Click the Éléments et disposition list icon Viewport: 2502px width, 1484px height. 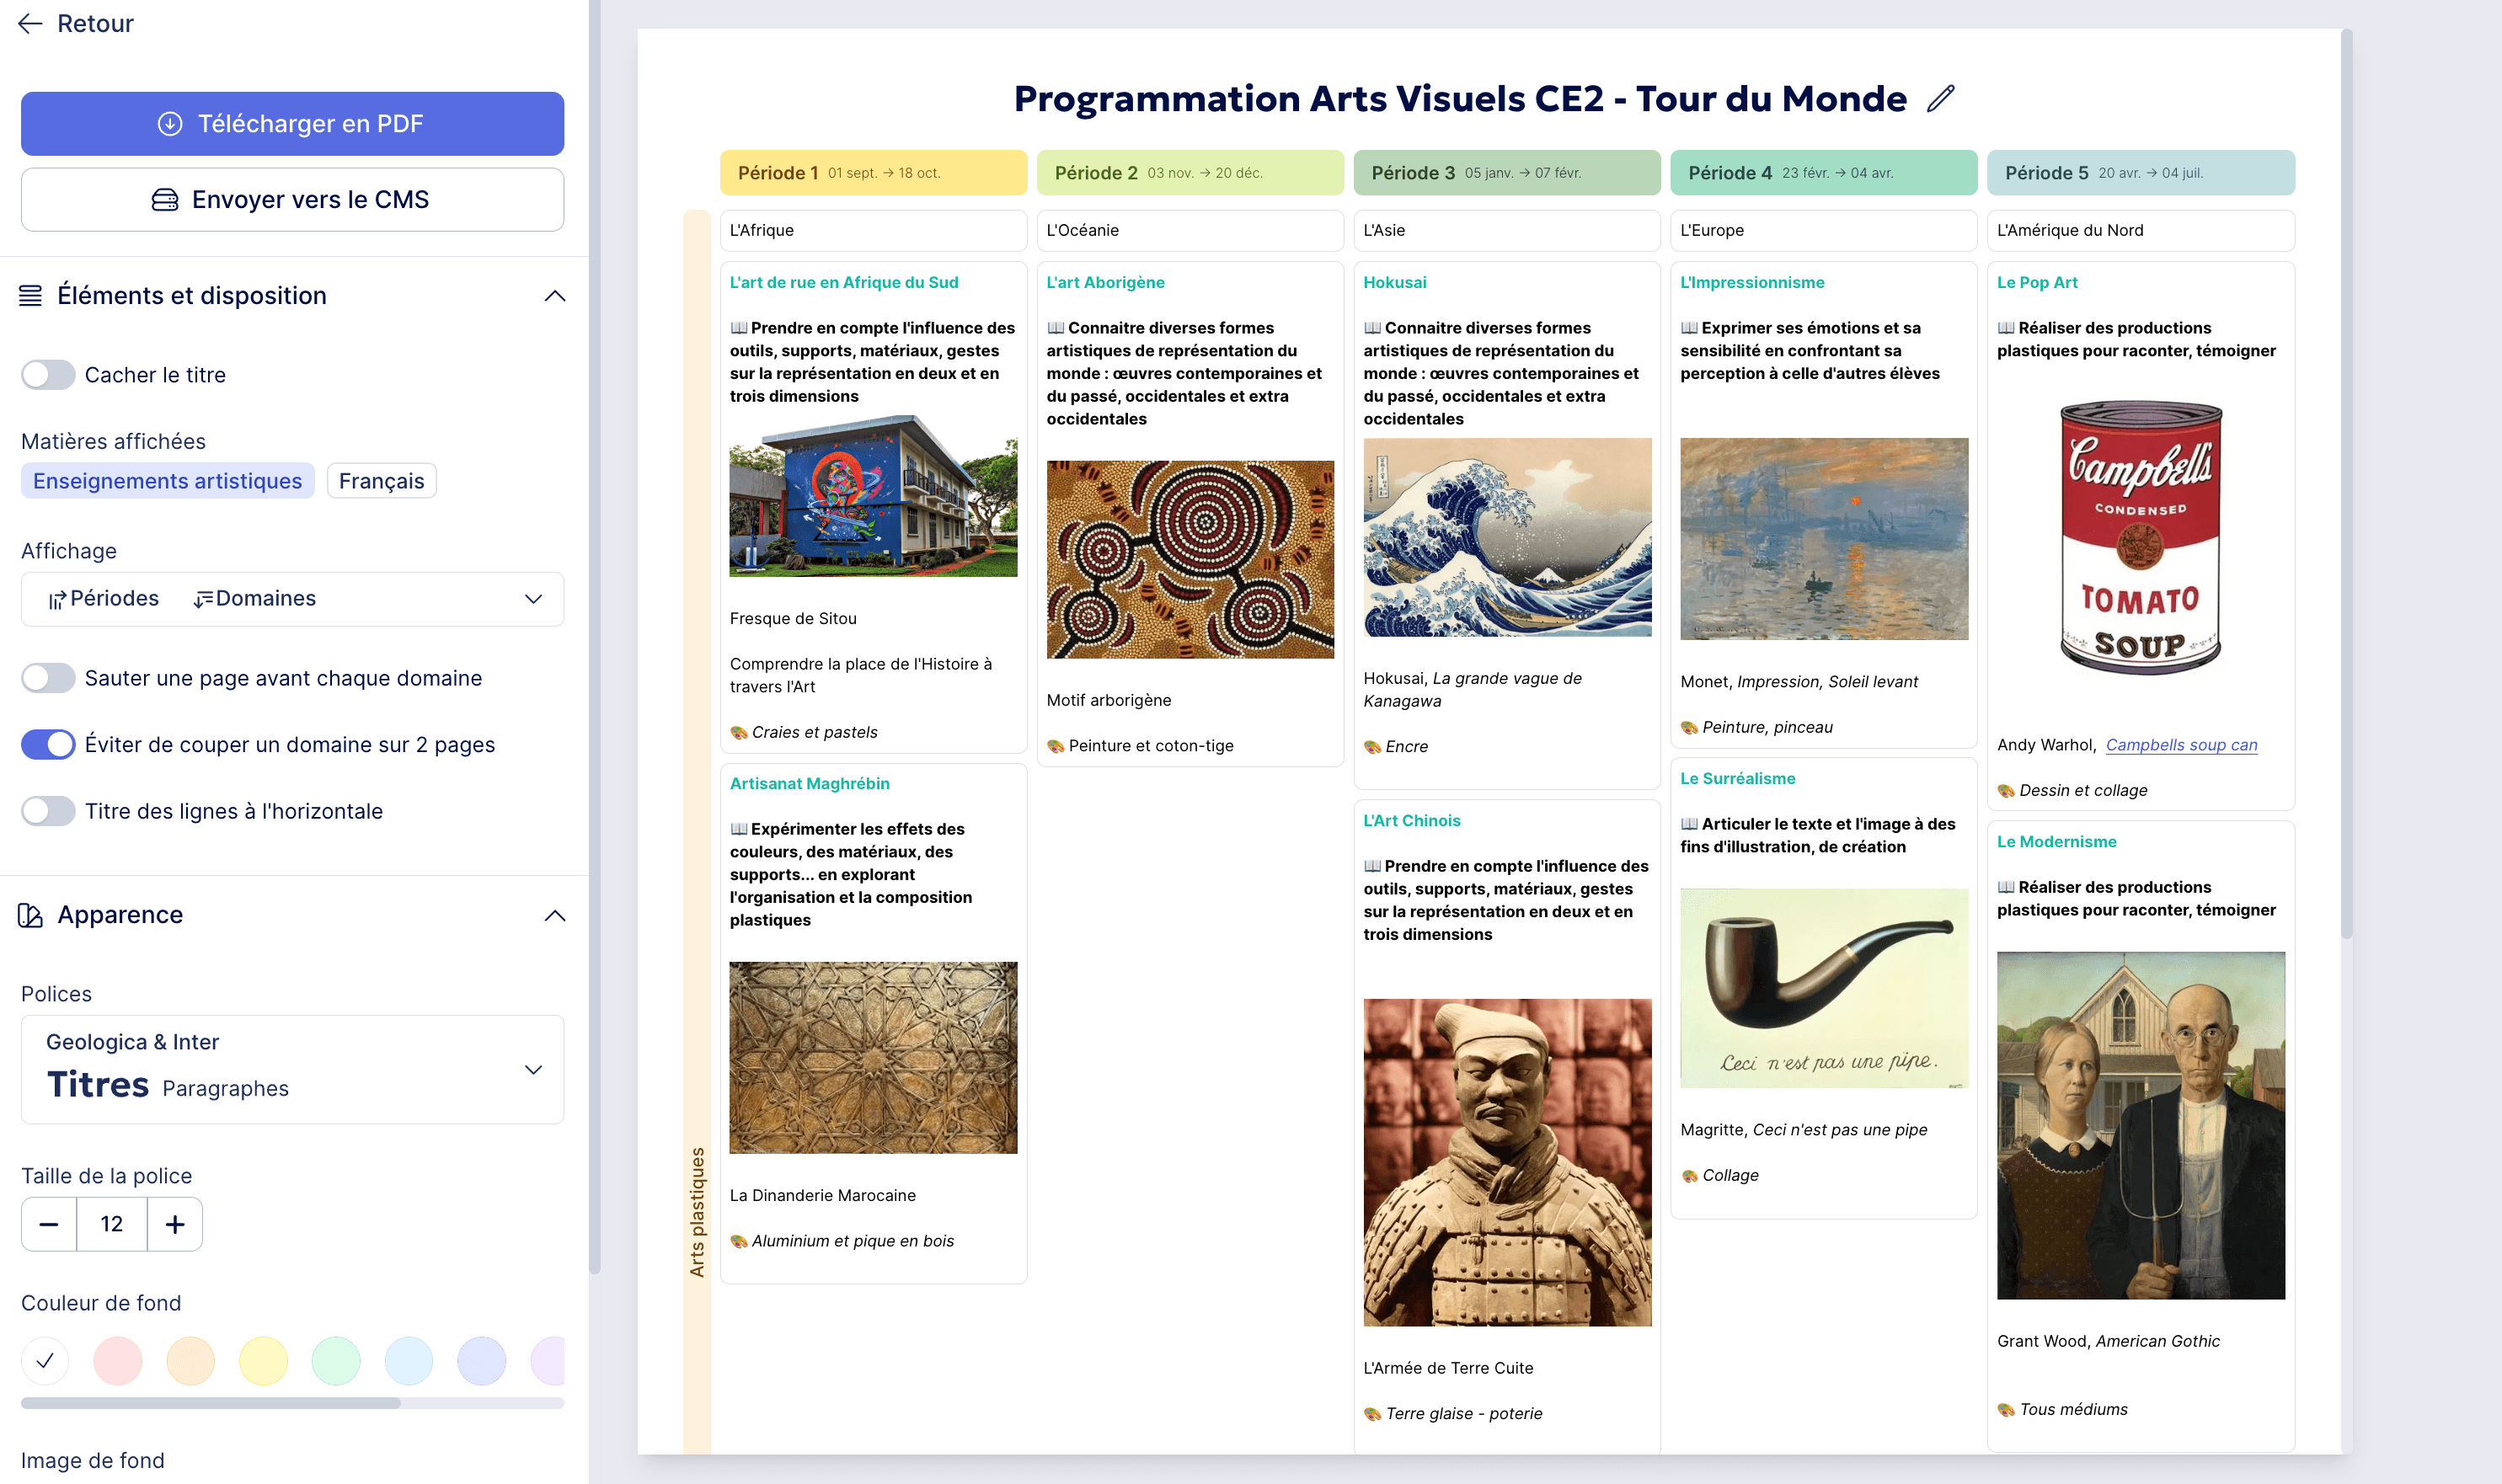(x=30, y=295)
